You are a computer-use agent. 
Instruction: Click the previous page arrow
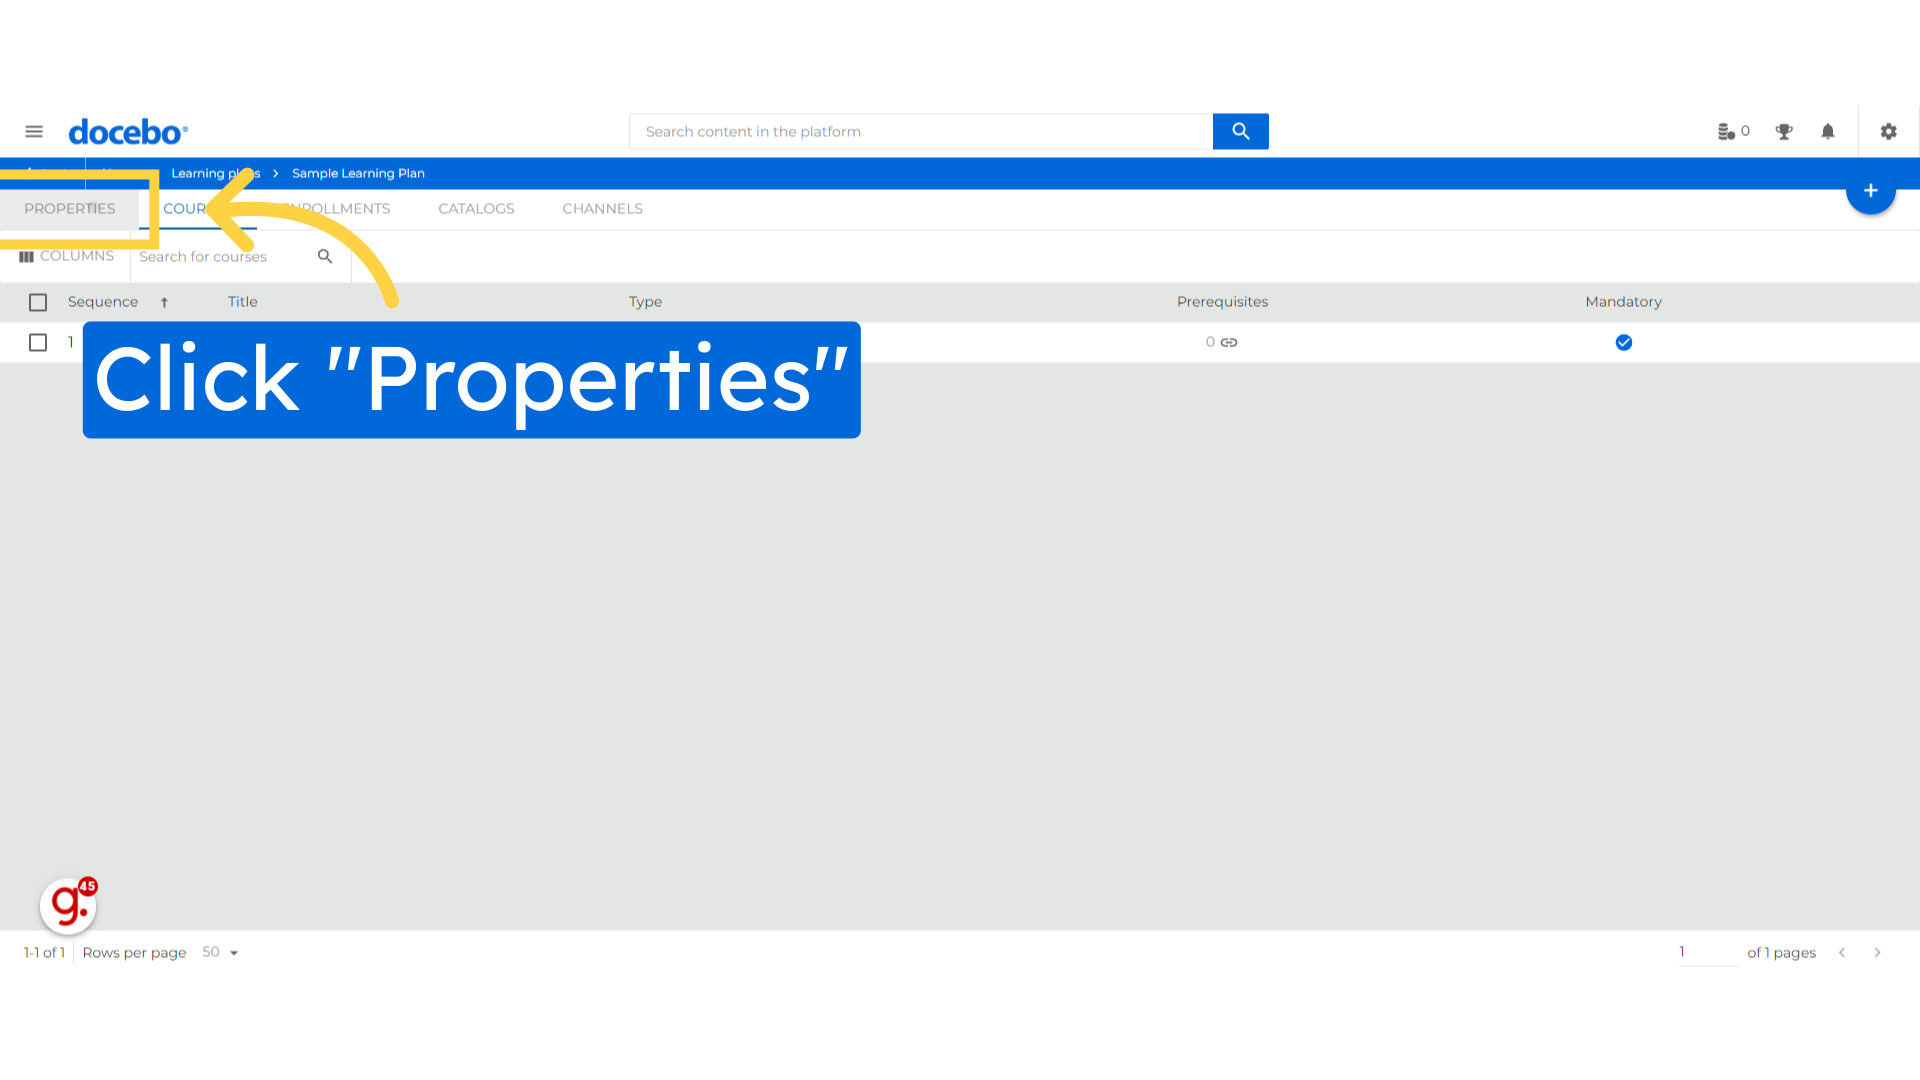pyautogui.click(x=1842, y=952)
